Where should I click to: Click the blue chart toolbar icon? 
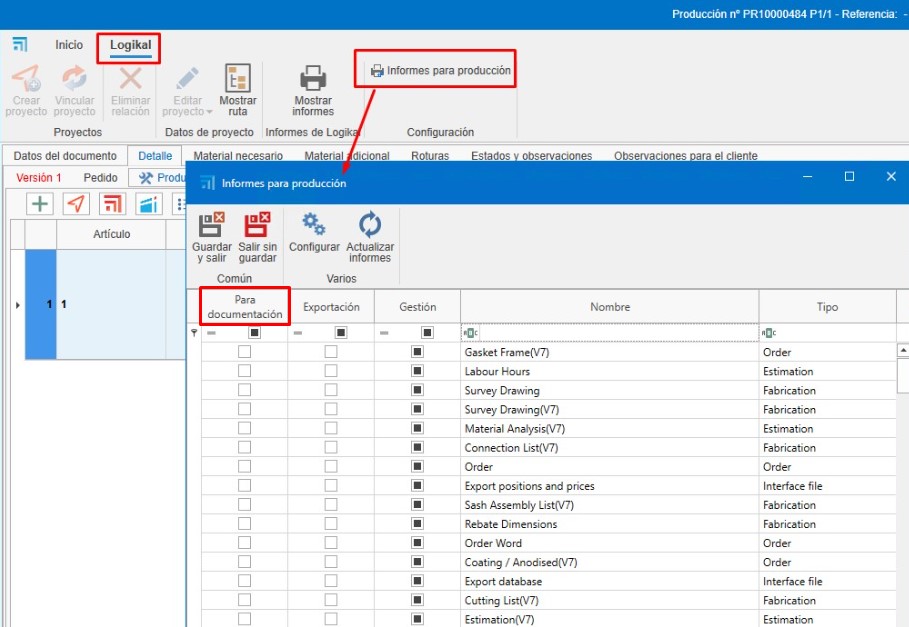click(x=148, y=203)
